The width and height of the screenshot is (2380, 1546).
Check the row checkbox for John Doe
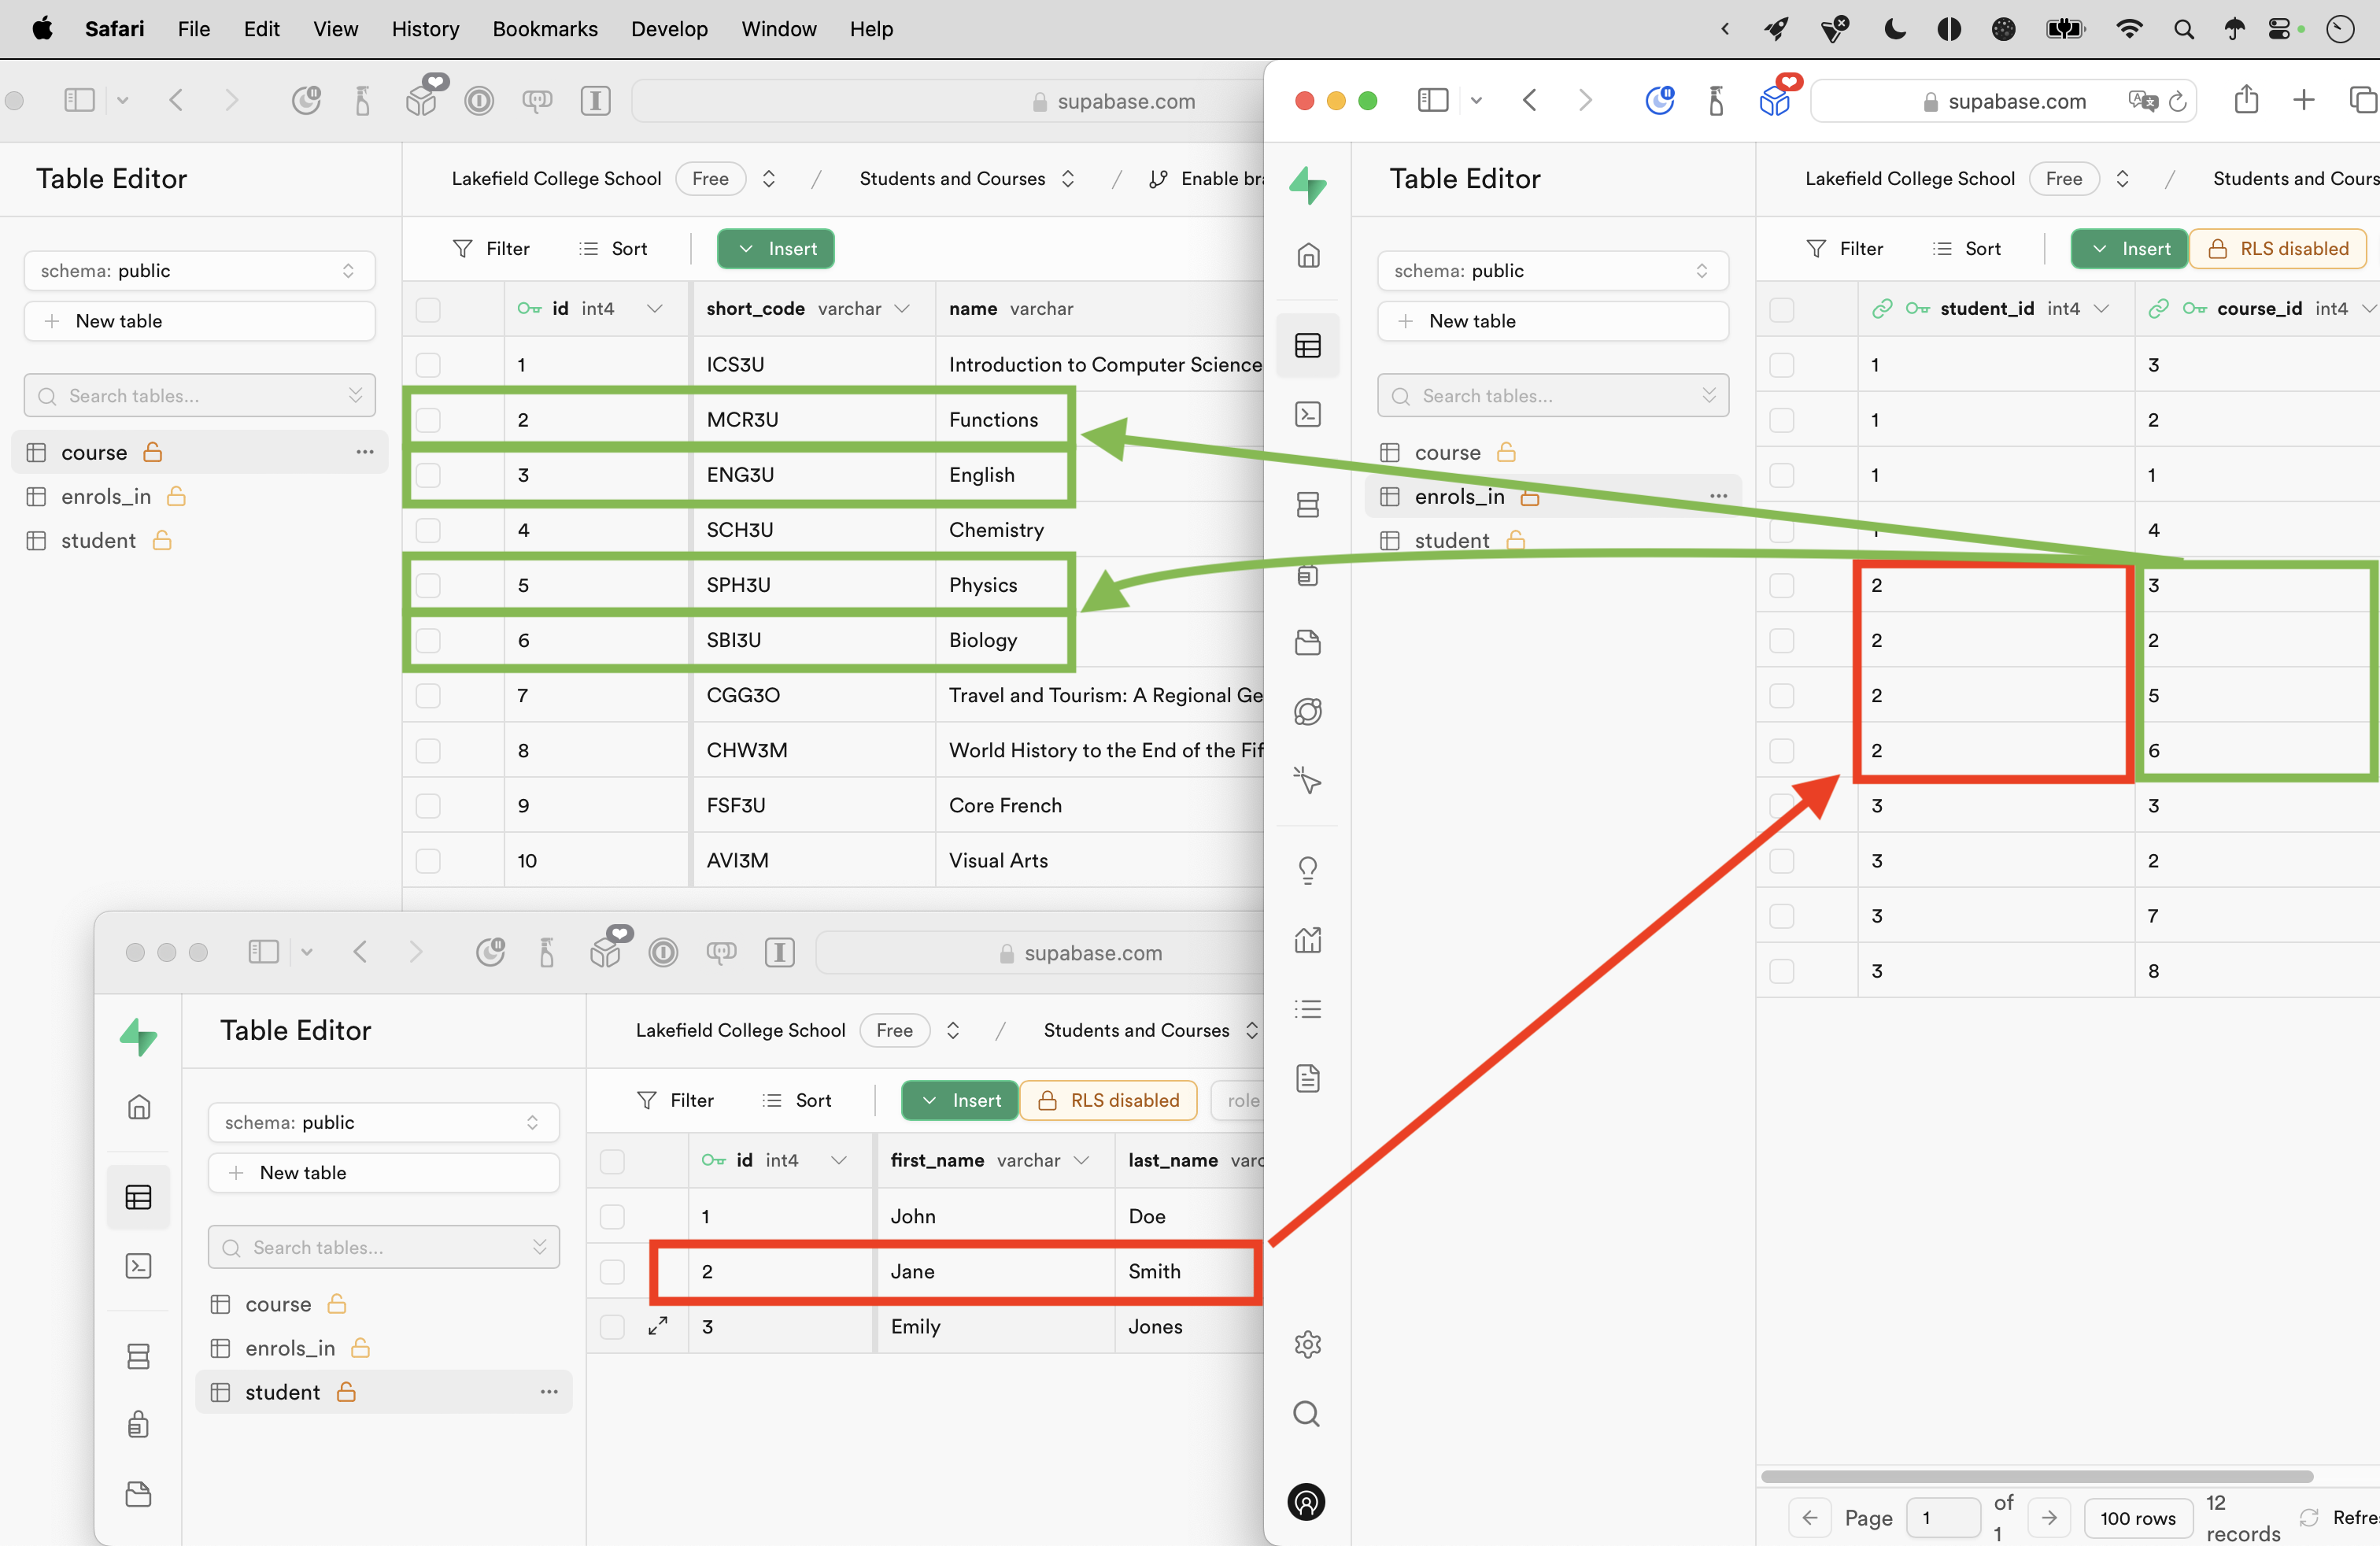612,1216
